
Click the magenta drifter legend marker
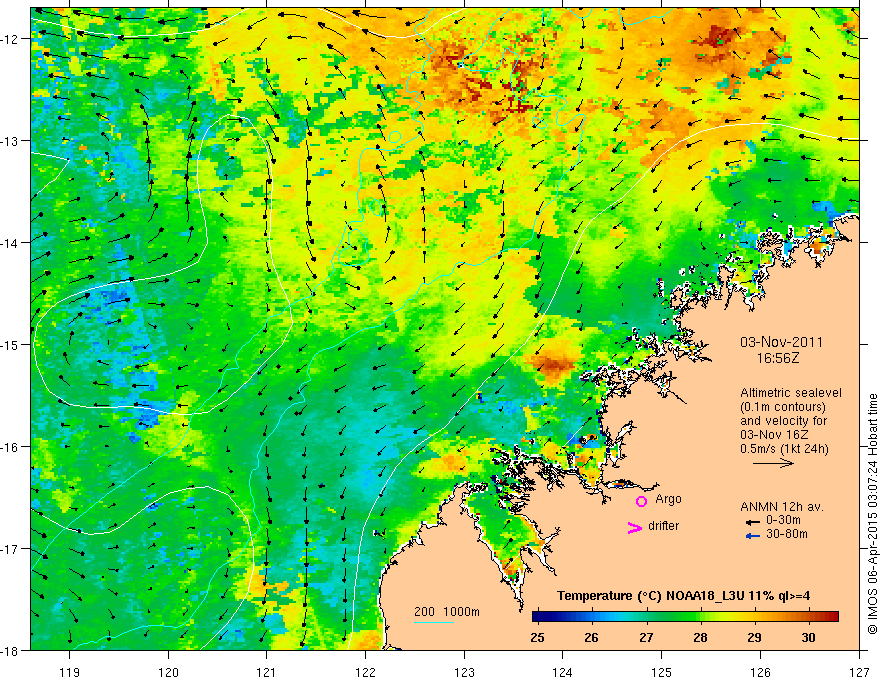pos(634,527)
